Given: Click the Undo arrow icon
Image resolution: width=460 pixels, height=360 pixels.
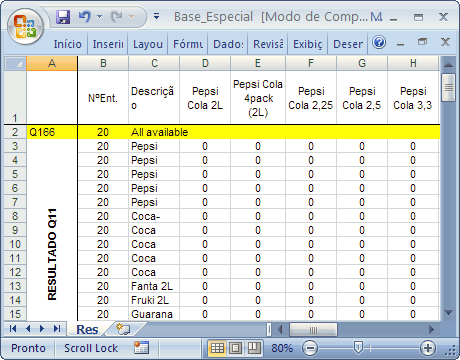Looking at the screenshot, I should (x=84, y=16).
